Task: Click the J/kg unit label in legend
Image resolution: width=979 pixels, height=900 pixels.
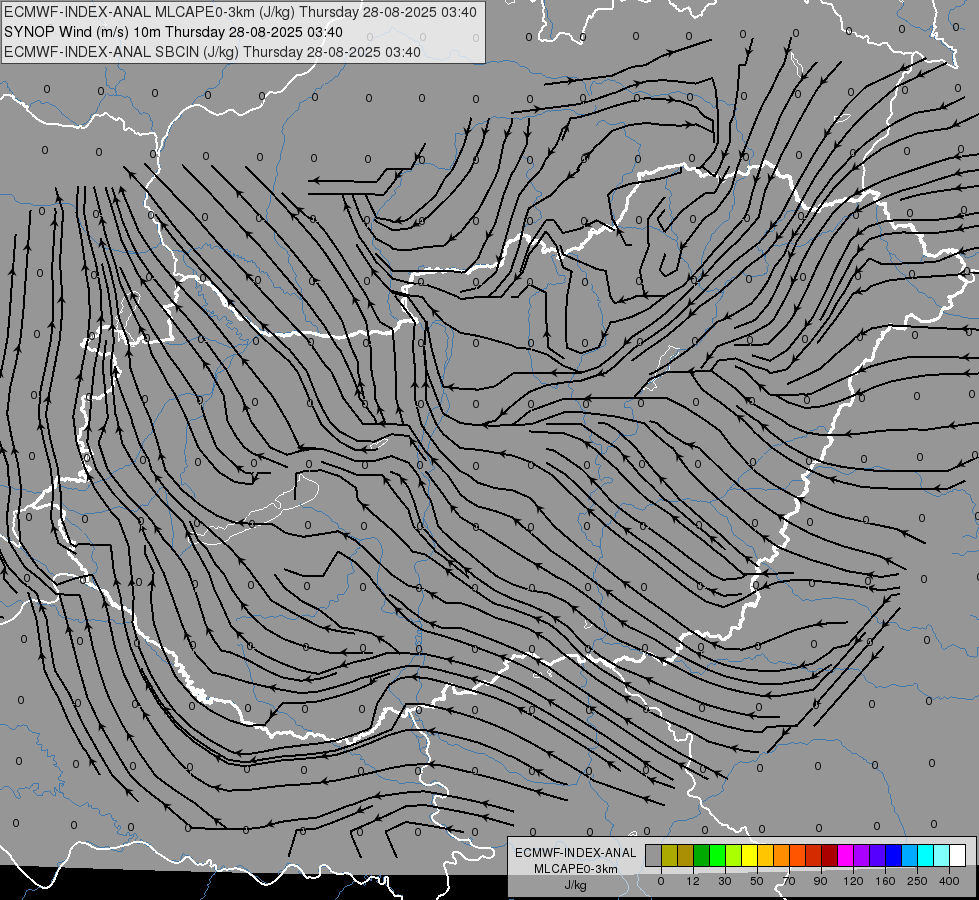Action: coord(576,885)
